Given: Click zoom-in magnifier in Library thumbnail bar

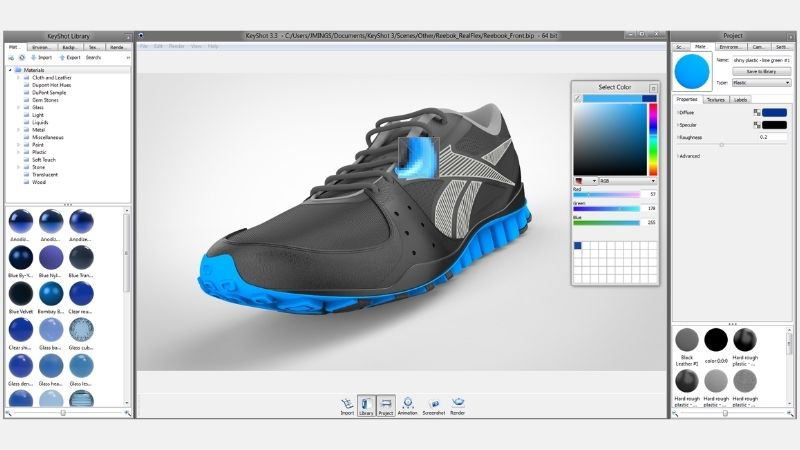Looking at the screenshot, I should (x=128, y=413).
